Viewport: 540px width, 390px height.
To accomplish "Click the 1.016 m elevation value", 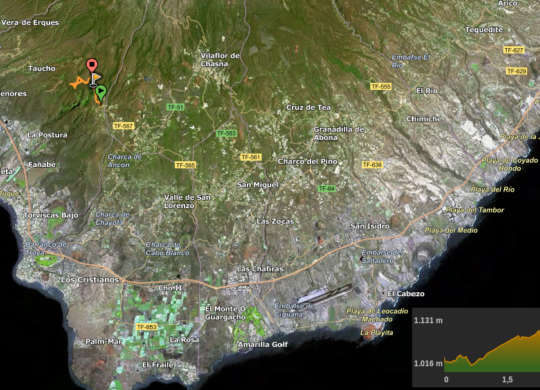I will [428, 363].
